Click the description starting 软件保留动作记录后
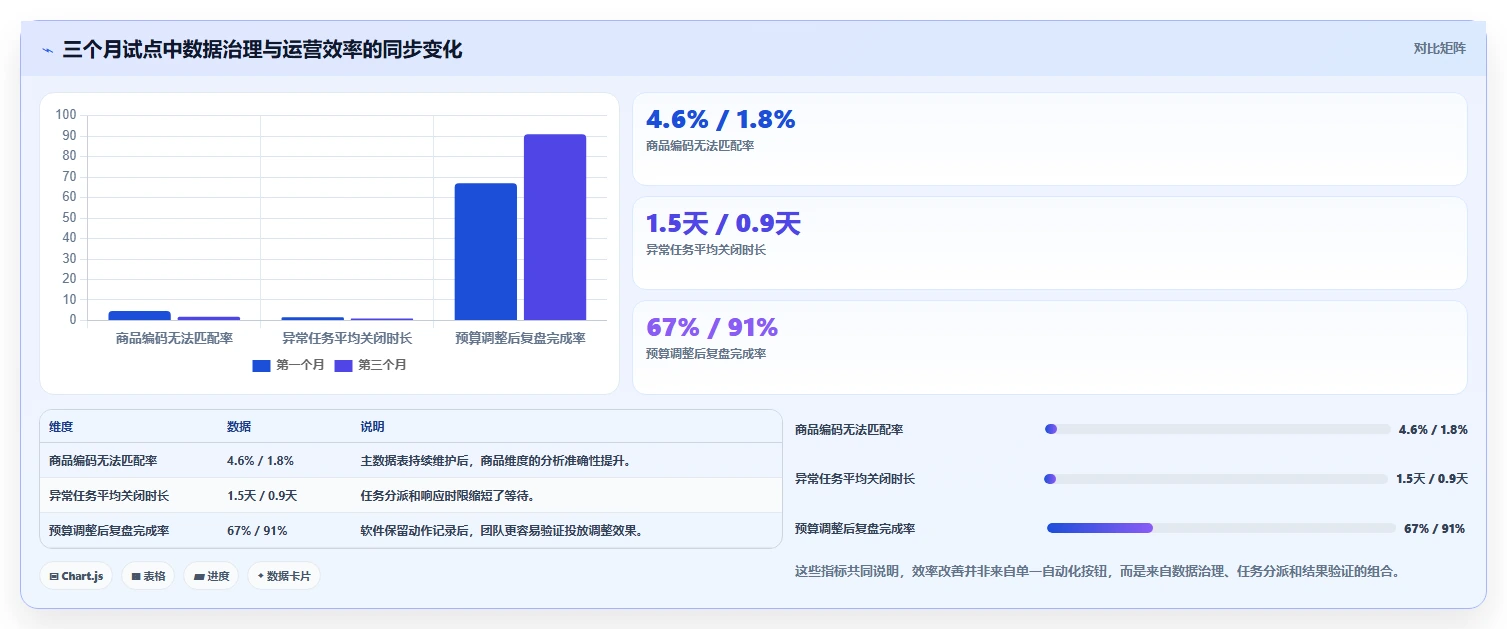This screenshot has width=1507, height=629. click(x=503, y=531)
